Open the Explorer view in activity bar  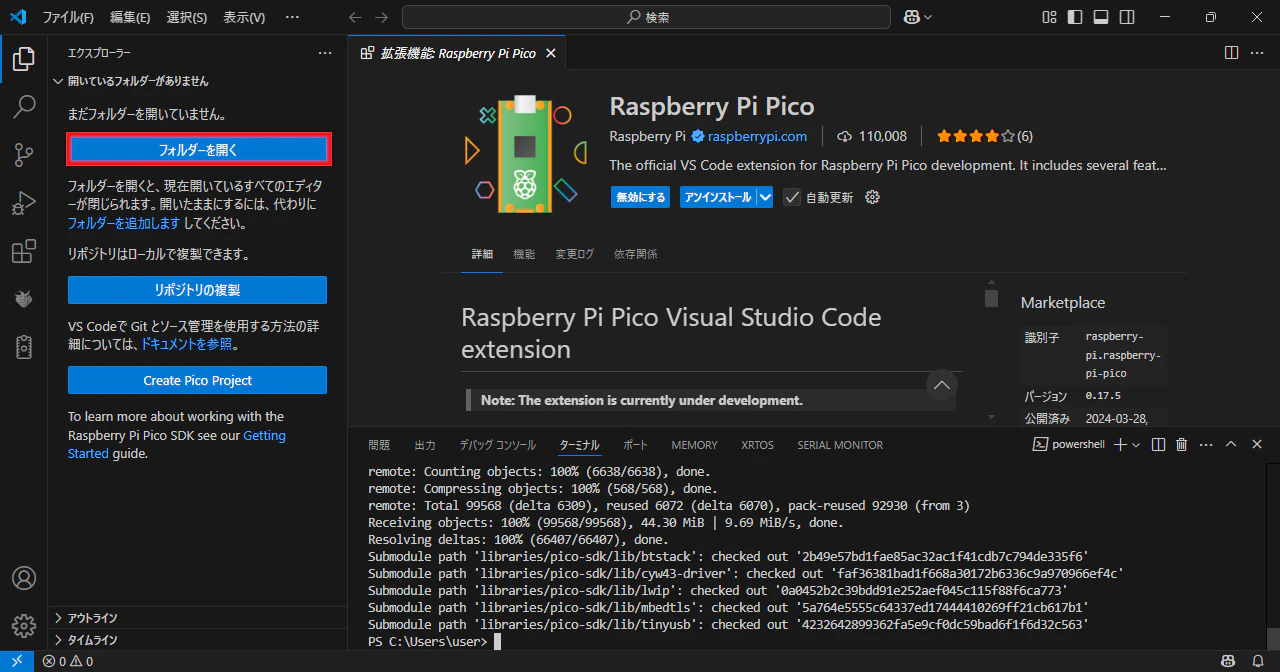point(24,60)
